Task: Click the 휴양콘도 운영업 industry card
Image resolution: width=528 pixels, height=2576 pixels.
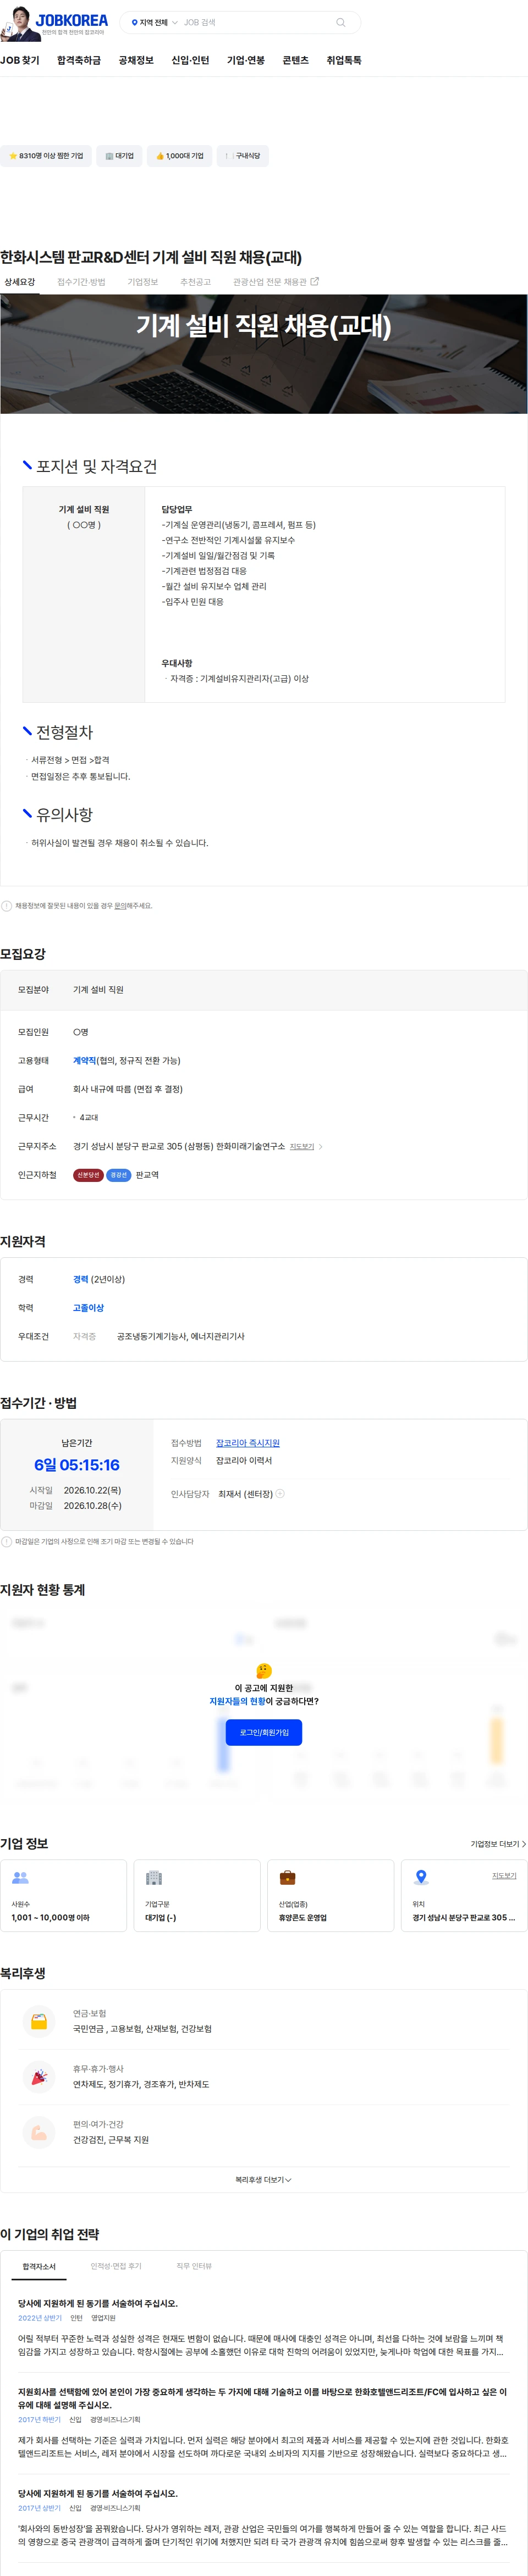Action: coord(330,1895)
